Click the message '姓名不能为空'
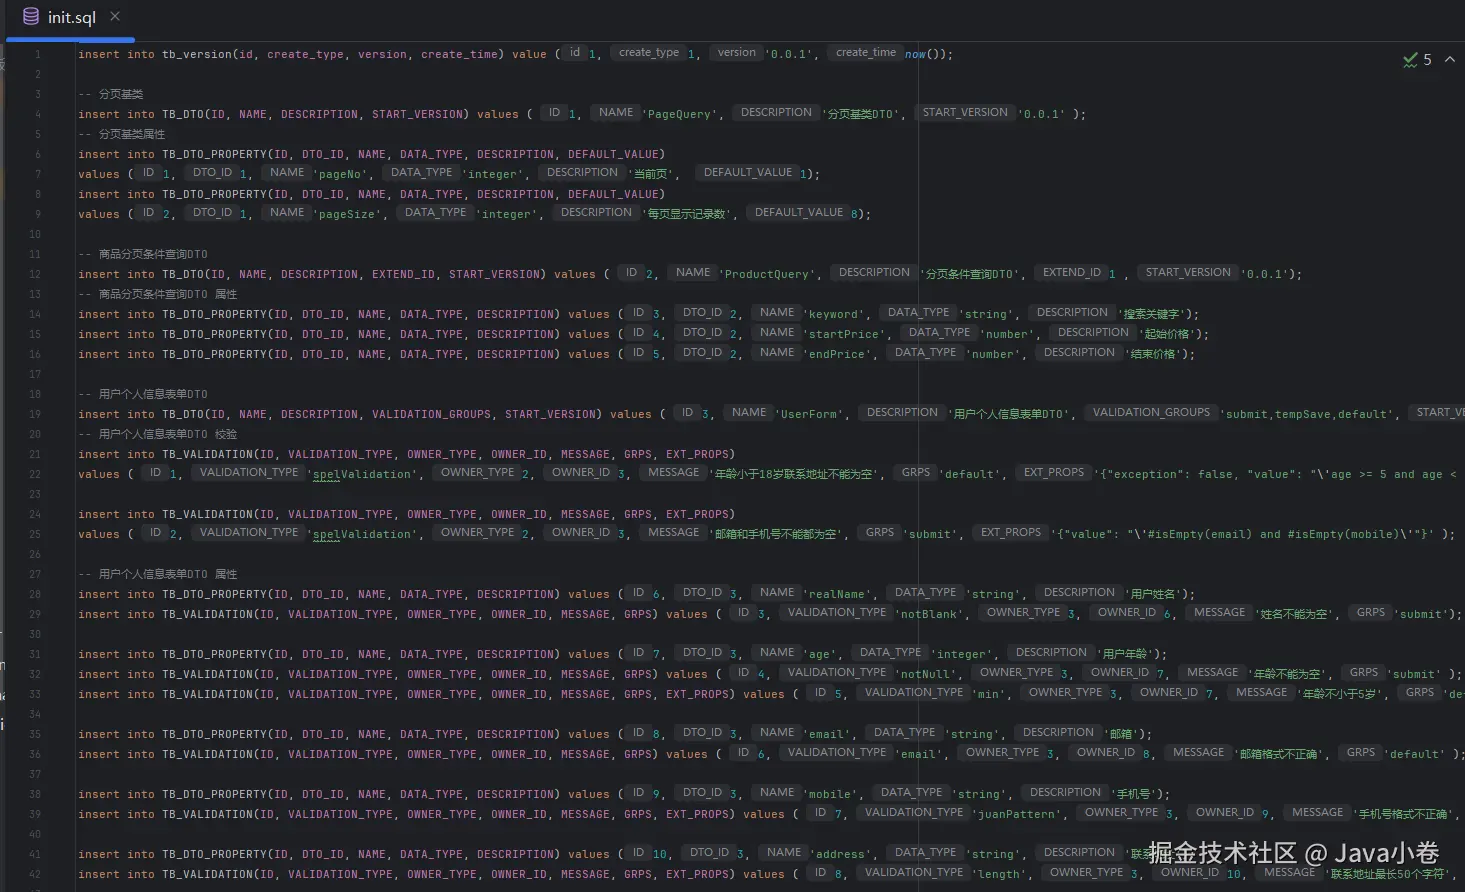 1294,614
